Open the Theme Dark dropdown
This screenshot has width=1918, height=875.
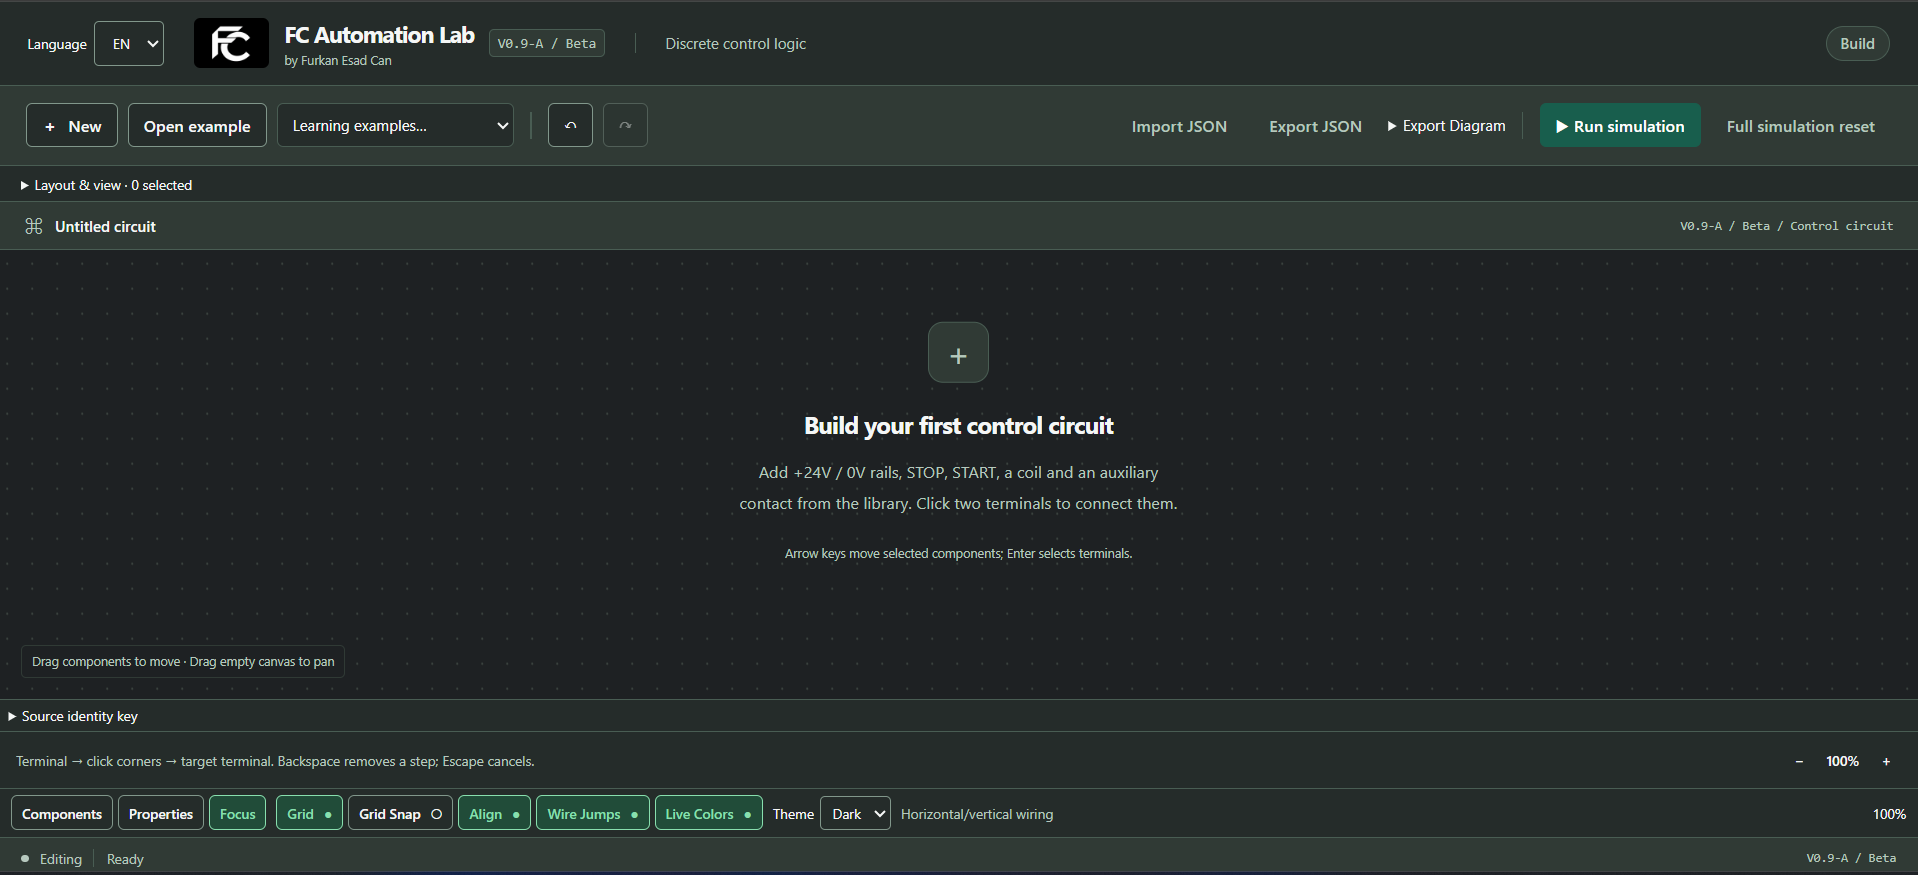point(855,814)
